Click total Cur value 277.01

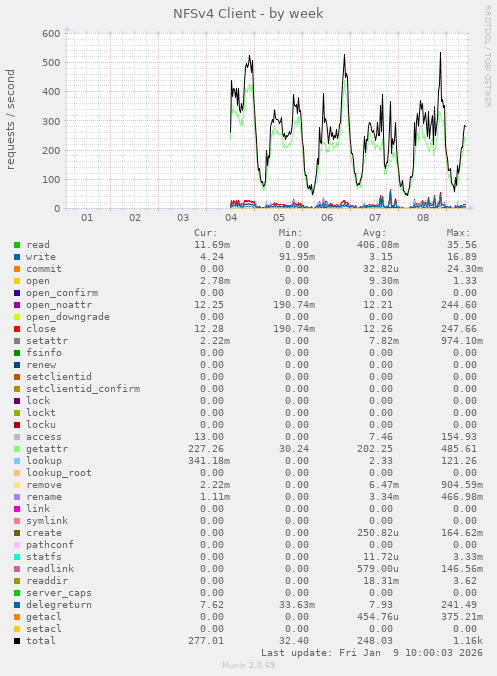click(206, 641)
